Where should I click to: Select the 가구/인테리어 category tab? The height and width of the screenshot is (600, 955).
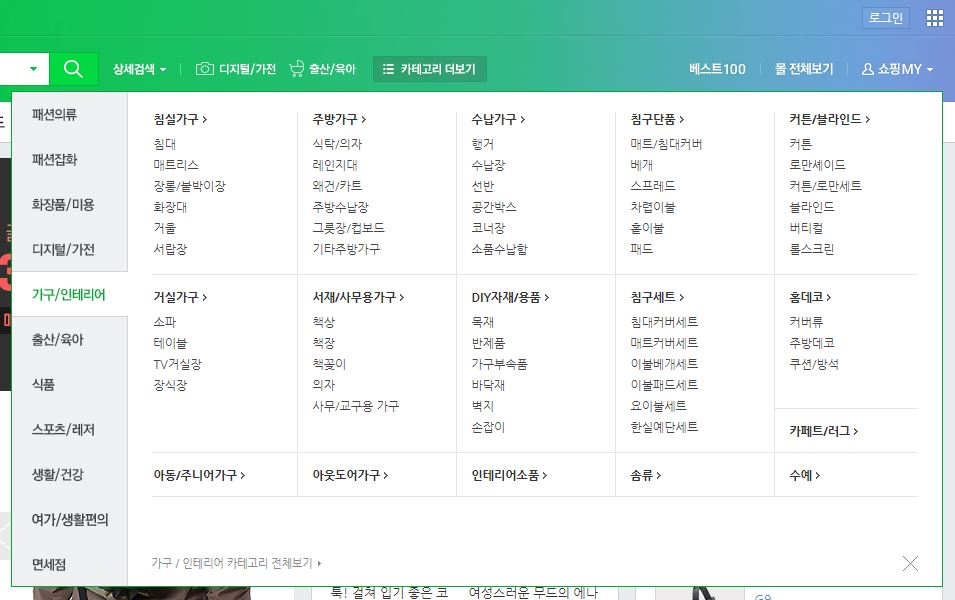[x=69, y=294]
